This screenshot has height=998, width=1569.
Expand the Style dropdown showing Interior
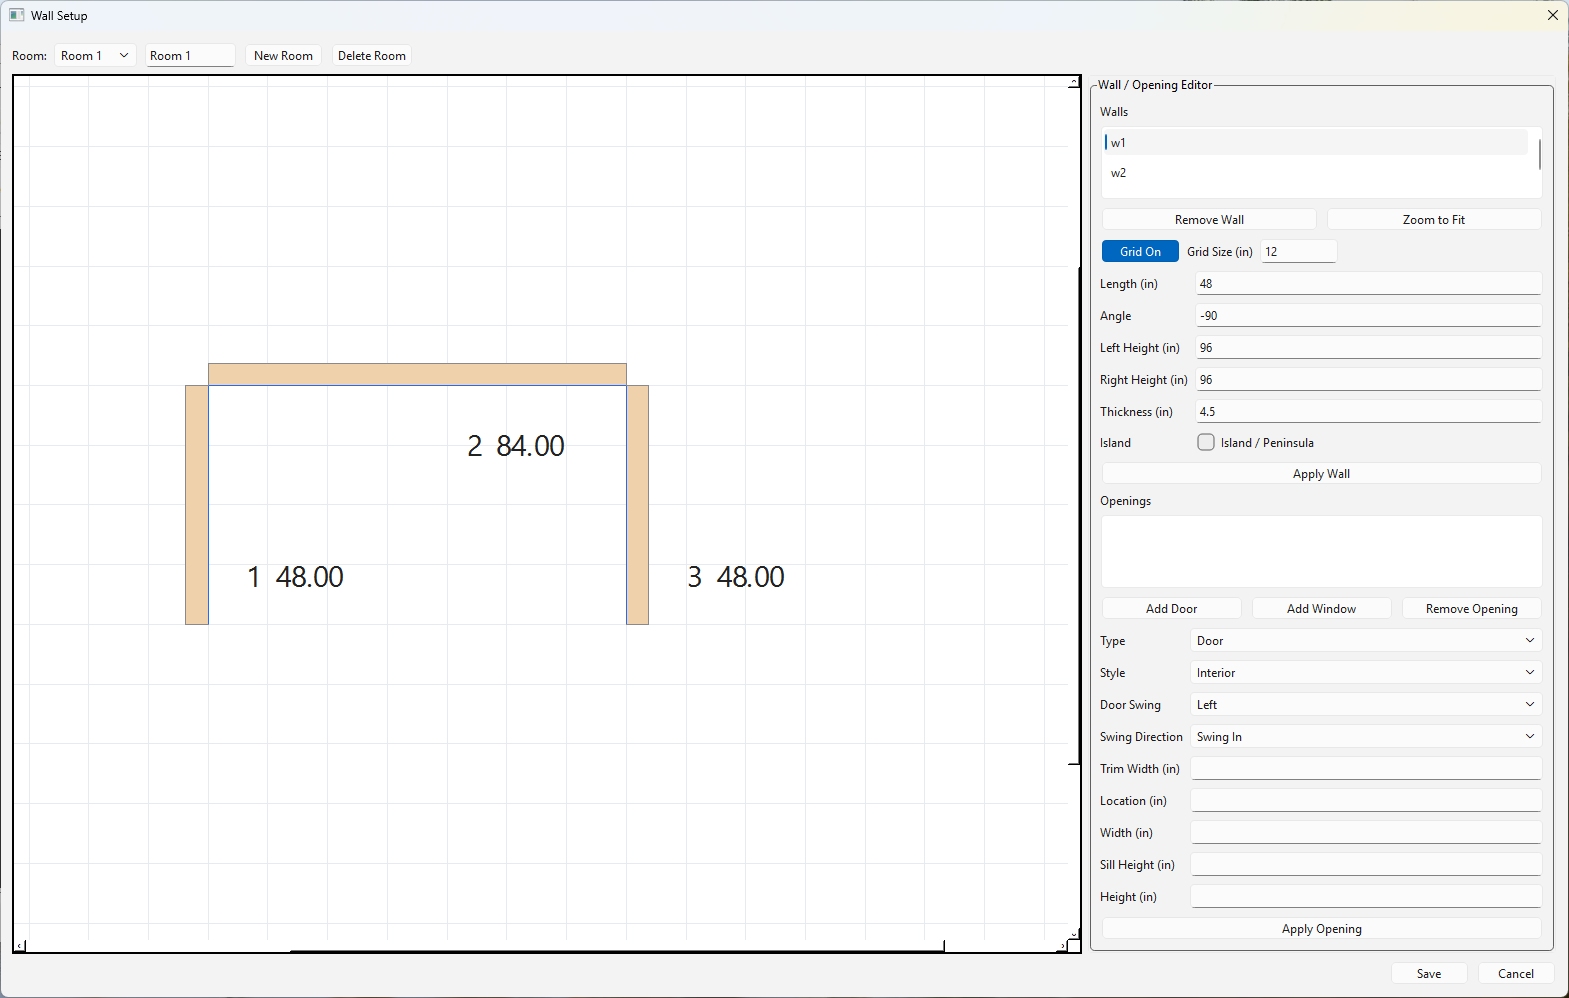pyautogui.click(x=1366, y=673)
